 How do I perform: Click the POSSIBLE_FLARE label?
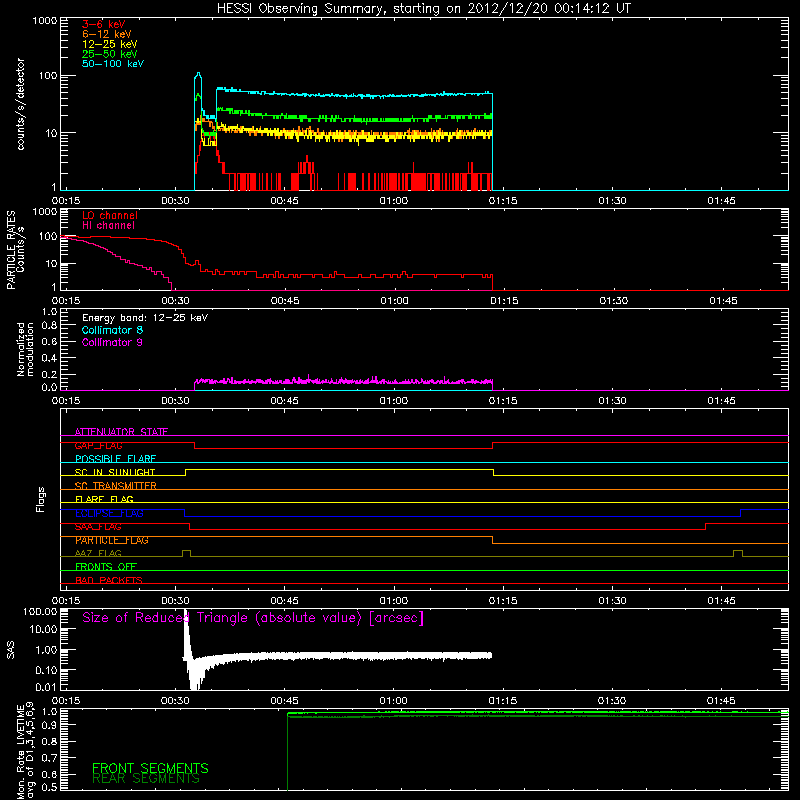point(115,459)
